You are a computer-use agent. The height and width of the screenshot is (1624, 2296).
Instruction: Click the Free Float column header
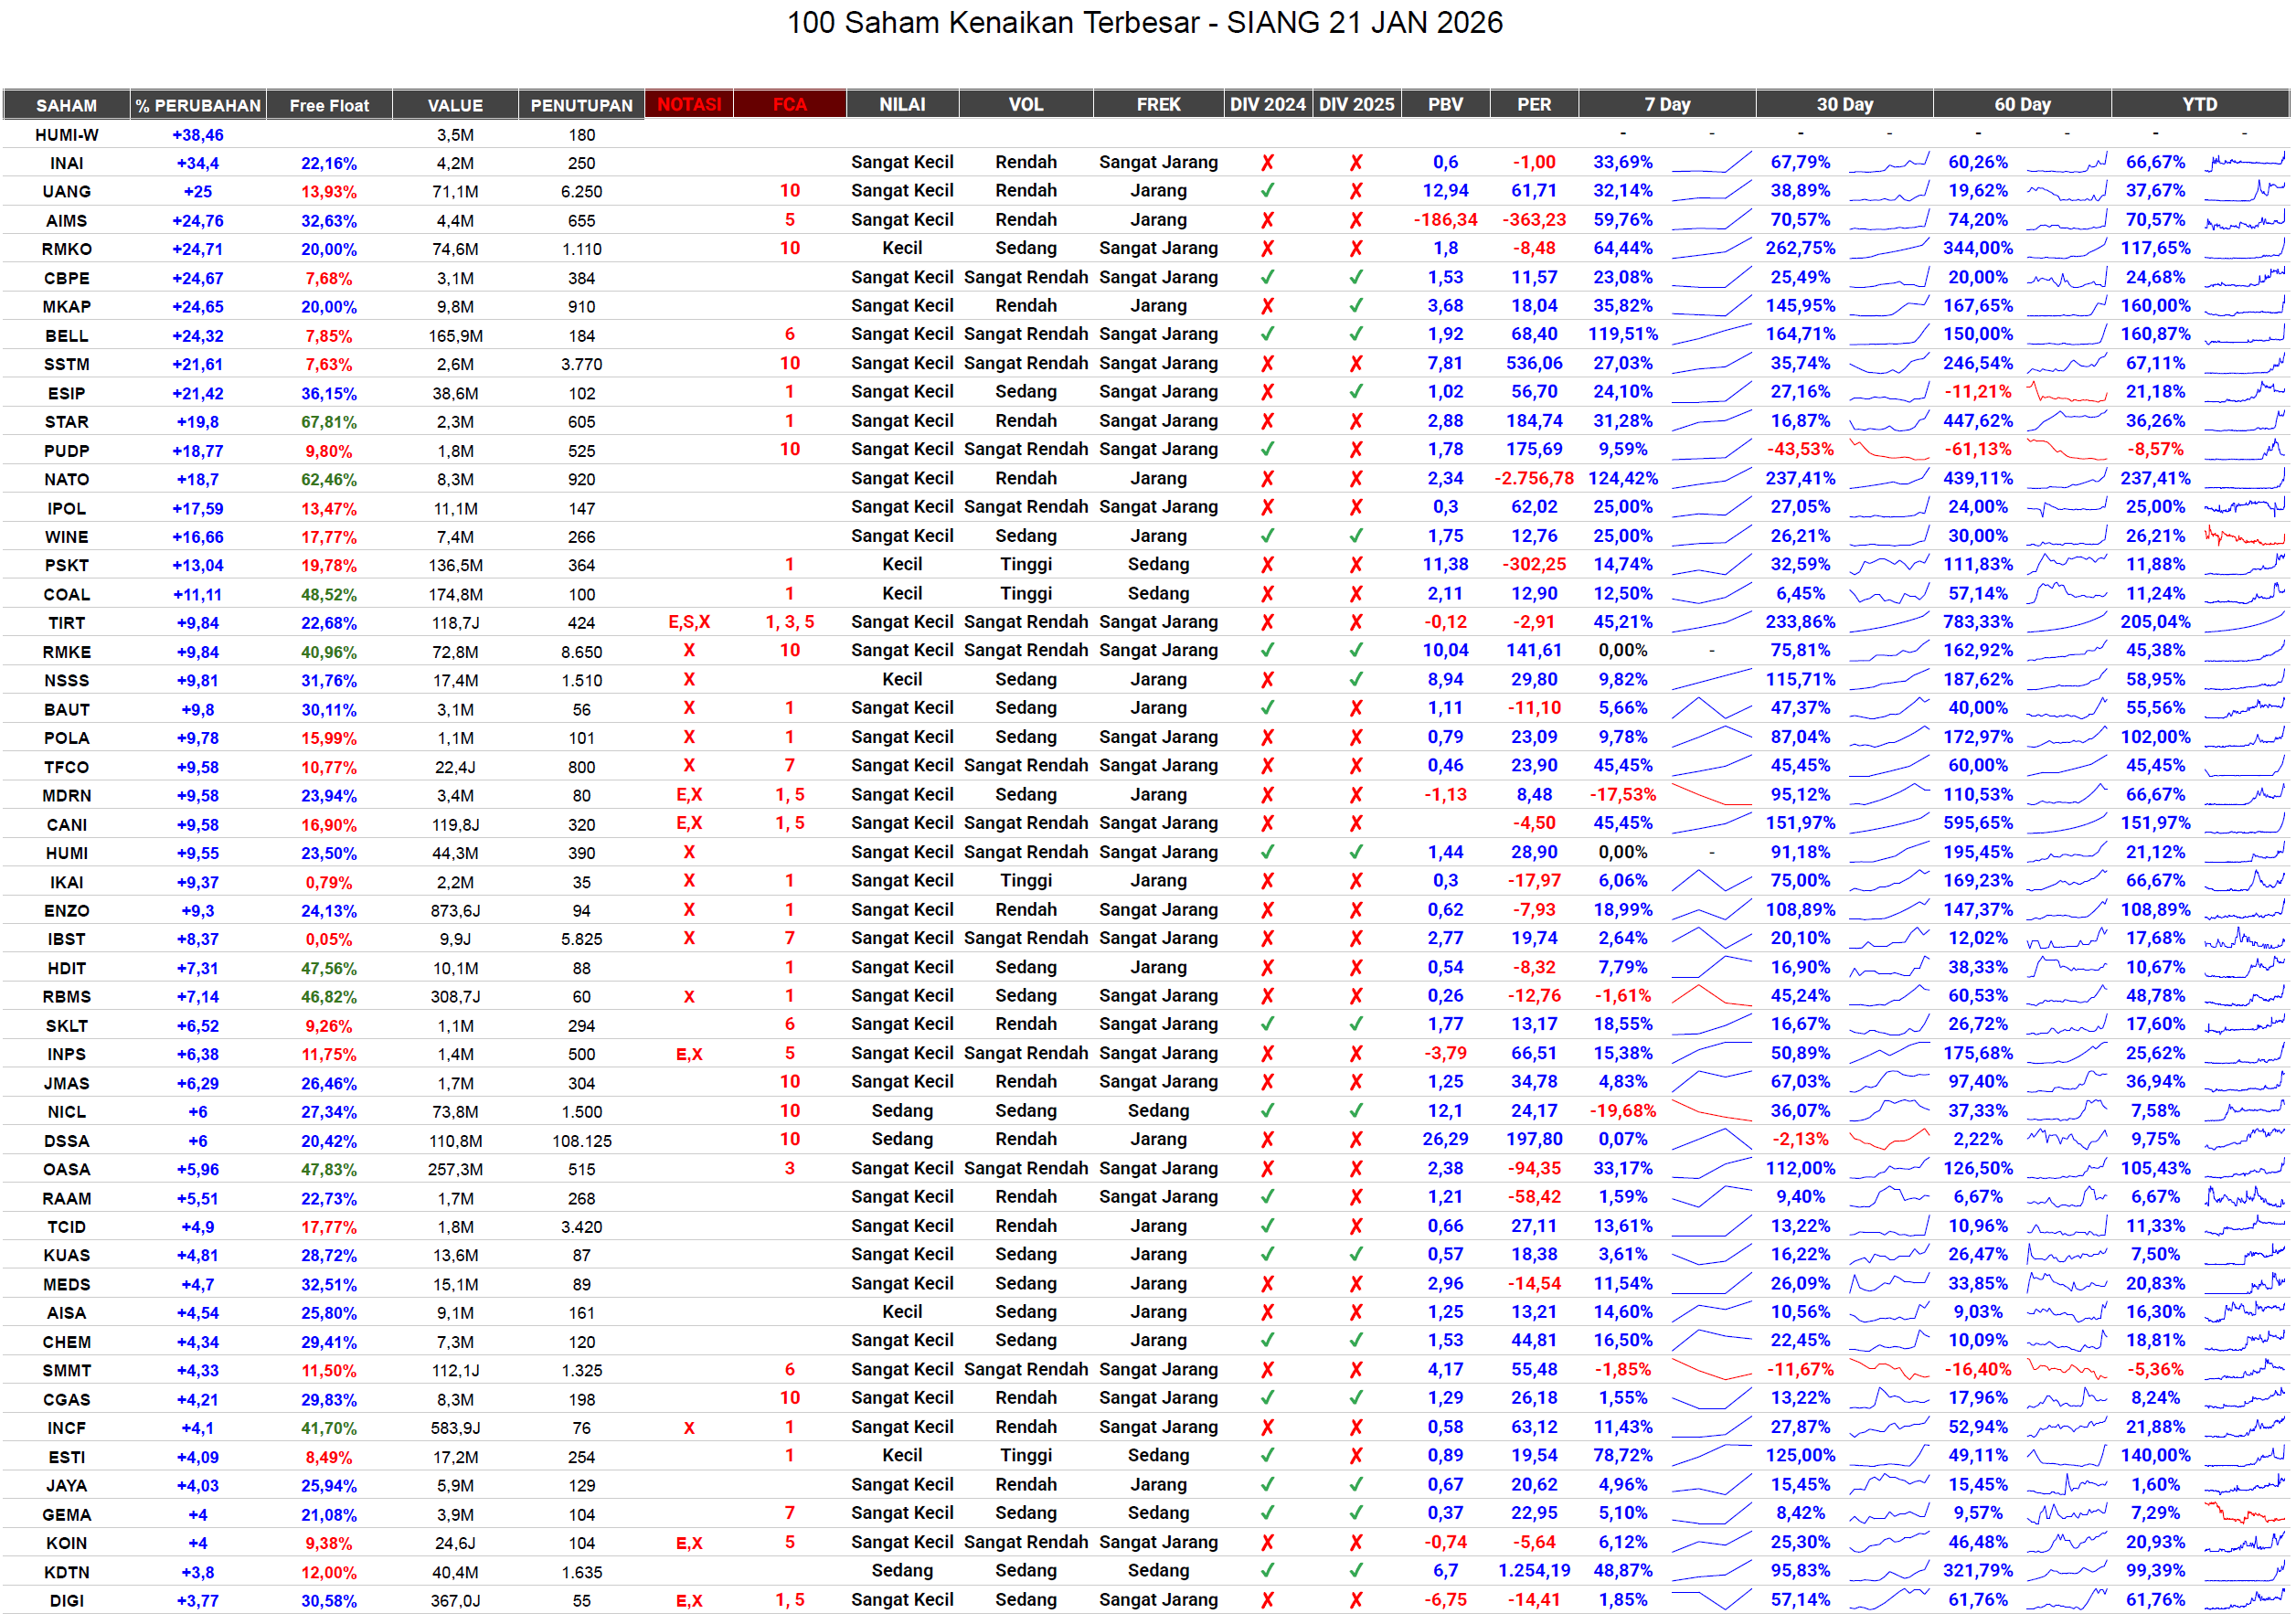pyautogui.click(x=329, y=105)
